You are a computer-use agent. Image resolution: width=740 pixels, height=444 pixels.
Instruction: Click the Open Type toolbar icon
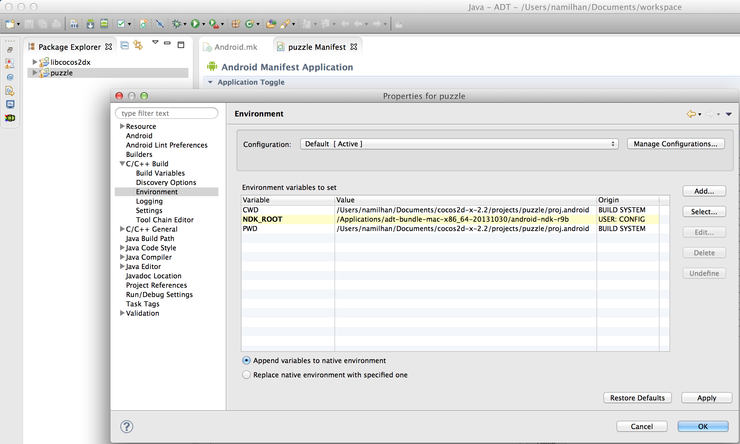271,24
